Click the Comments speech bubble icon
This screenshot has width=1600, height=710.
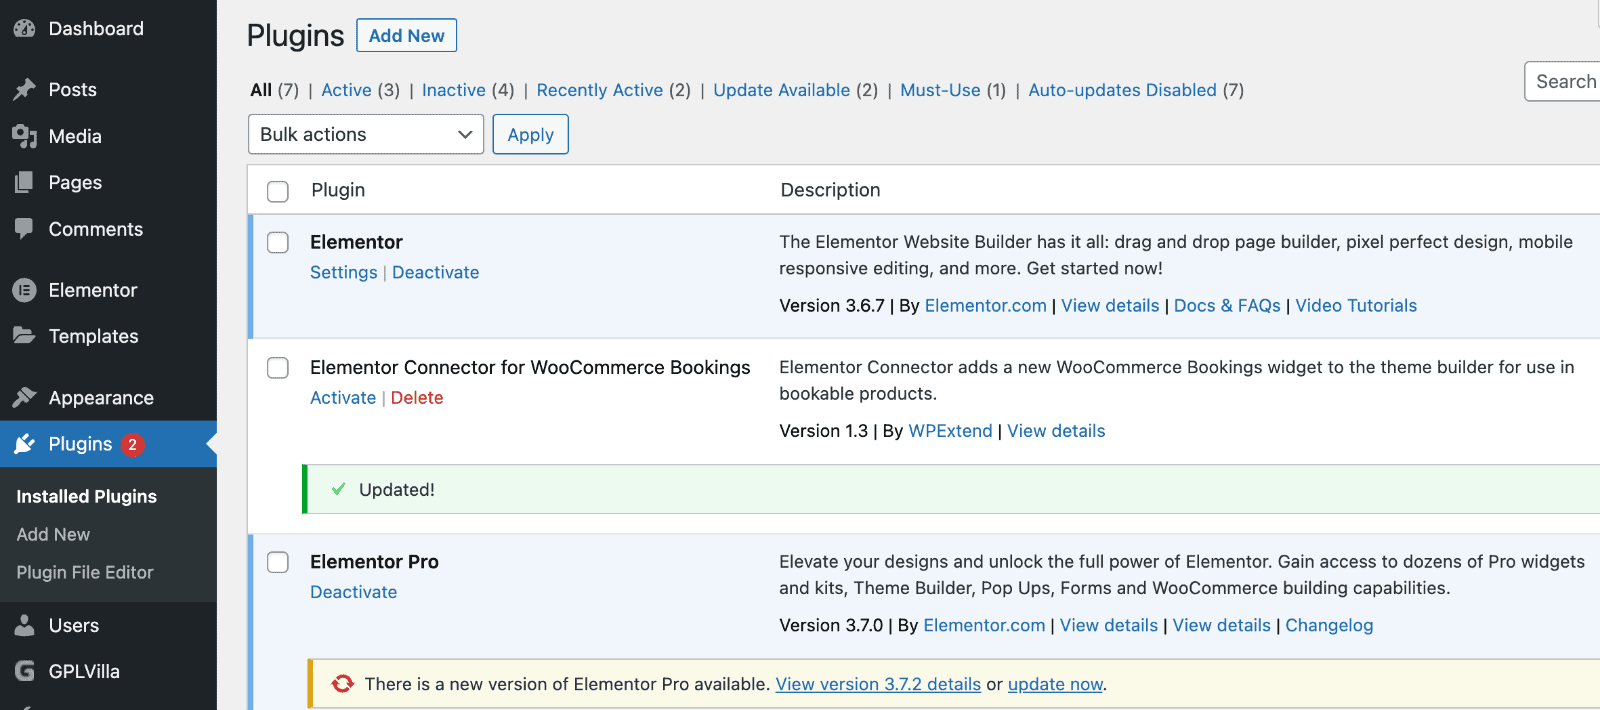24,229
